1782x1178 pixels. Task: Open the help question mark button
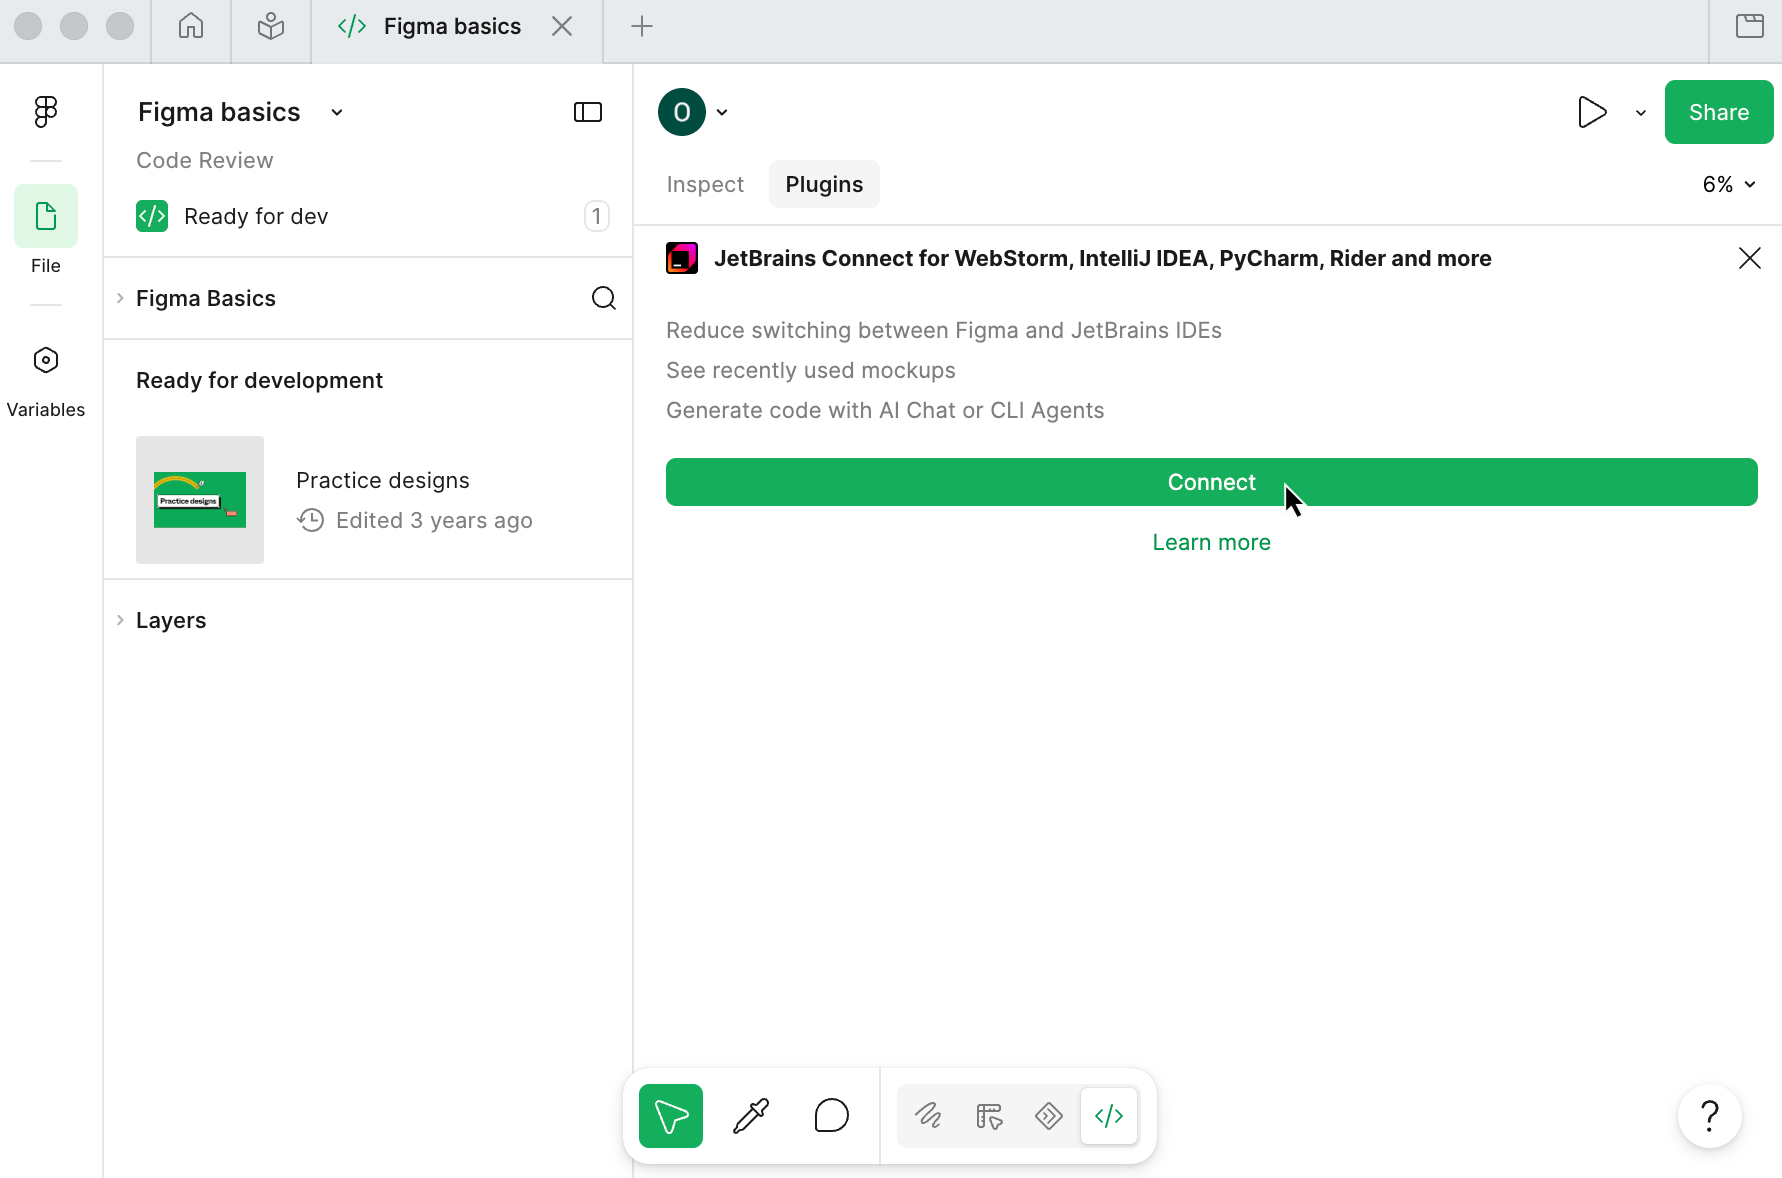click(x=1710, y=1116)
